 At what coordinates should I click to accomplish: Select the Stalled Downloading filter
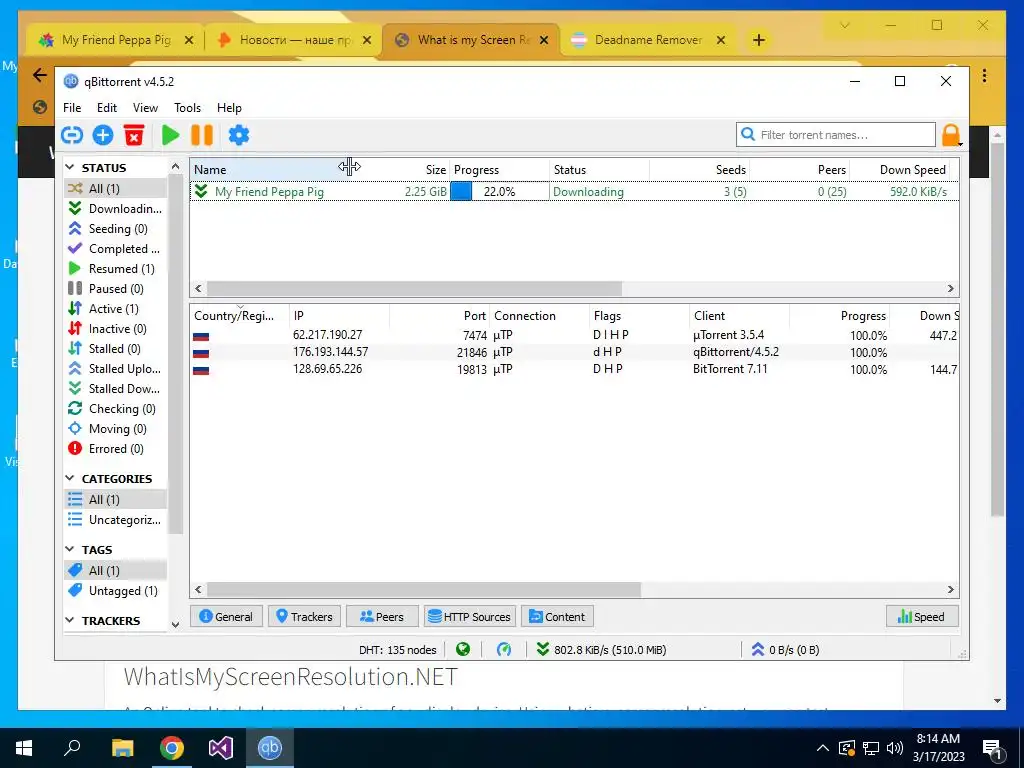coord(116,389)
